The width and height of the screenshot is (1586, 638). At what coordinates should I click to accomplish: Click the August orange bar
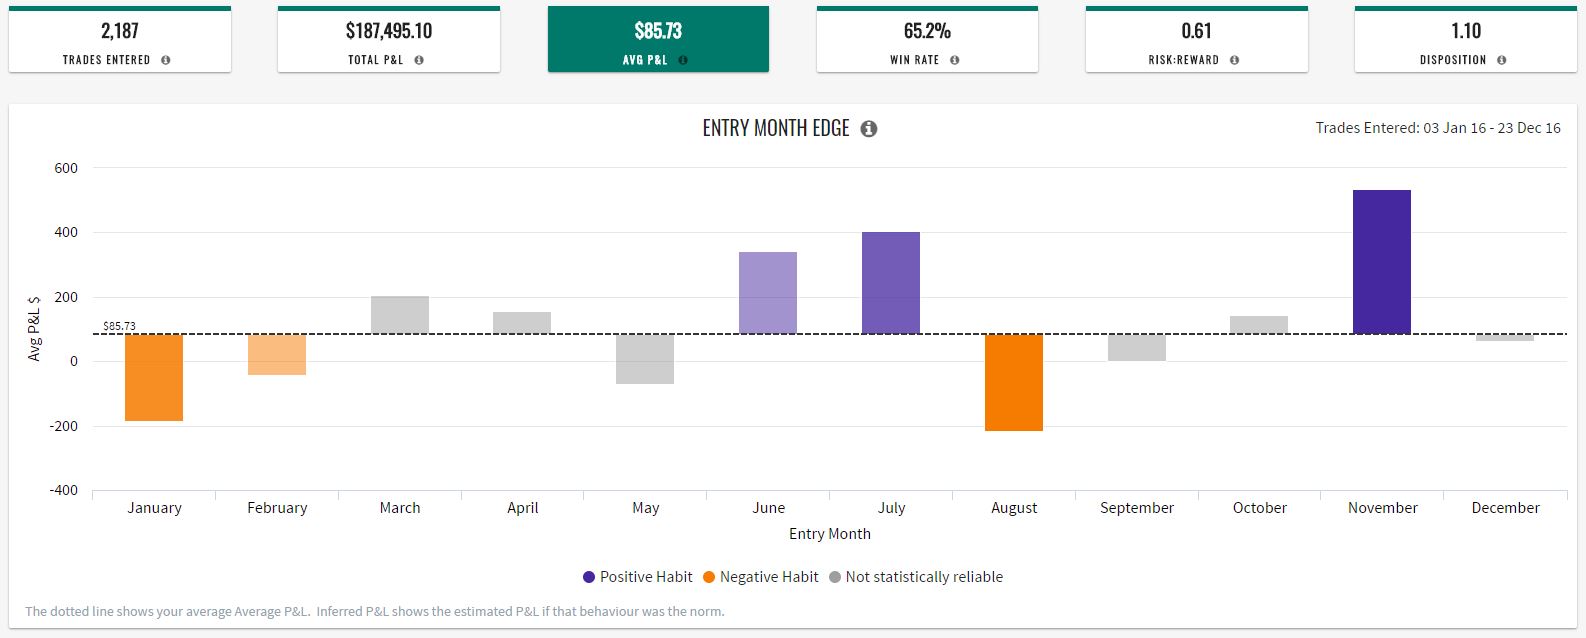1014,382
